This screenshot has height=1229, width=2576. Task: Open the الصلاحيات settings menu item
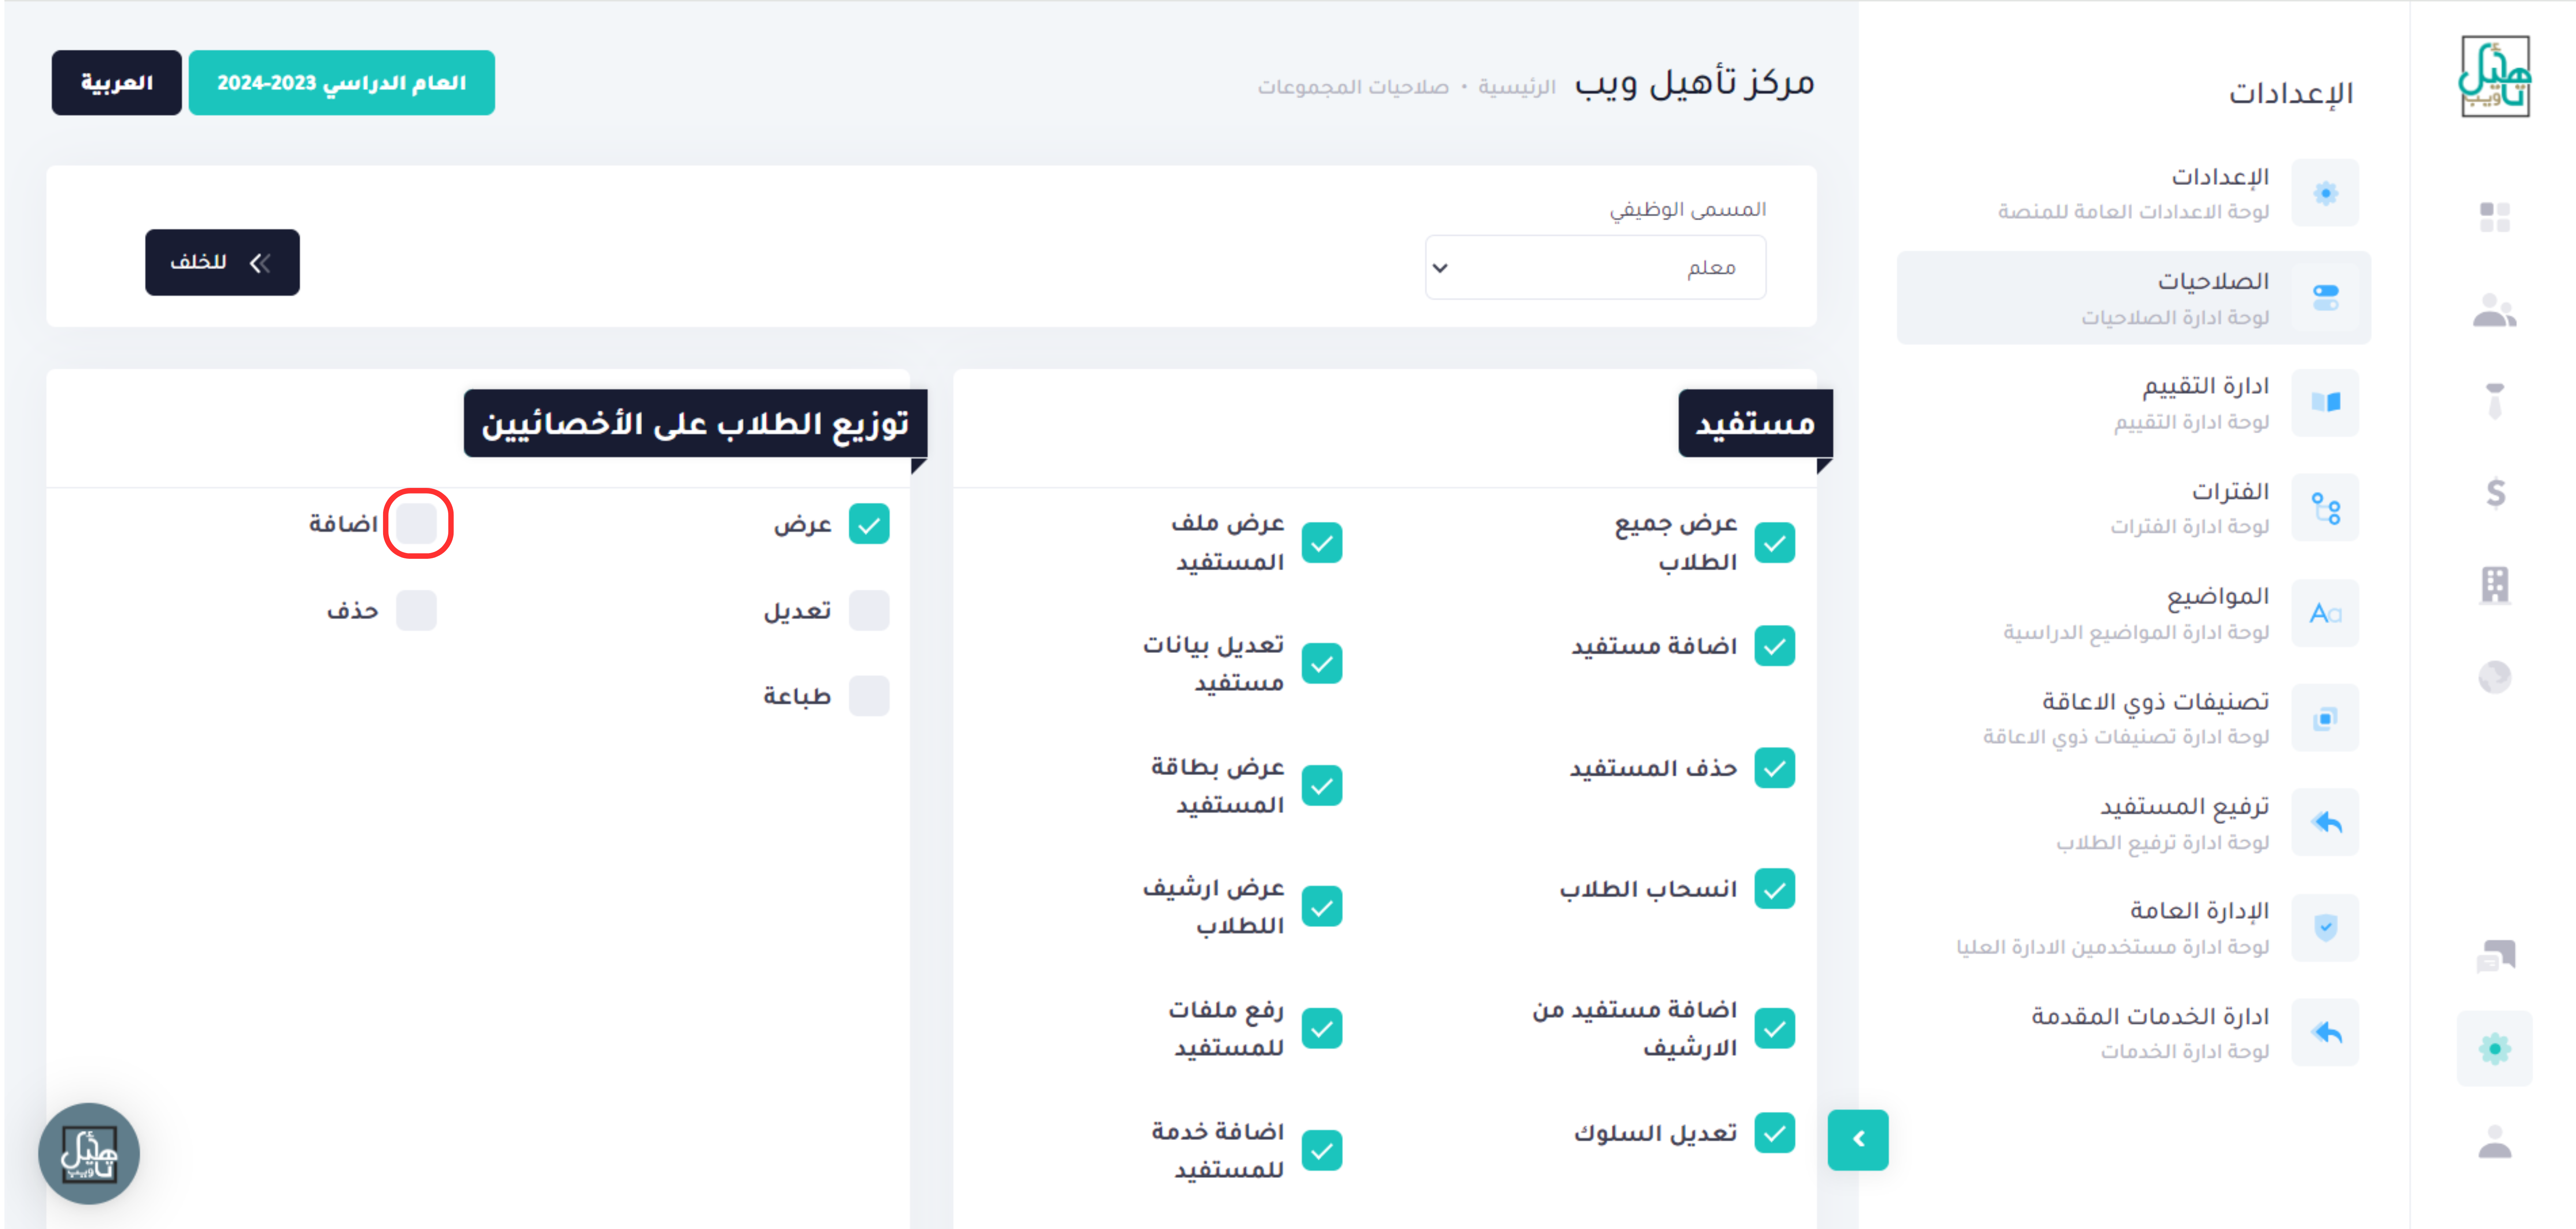[x=2133, y=298]
